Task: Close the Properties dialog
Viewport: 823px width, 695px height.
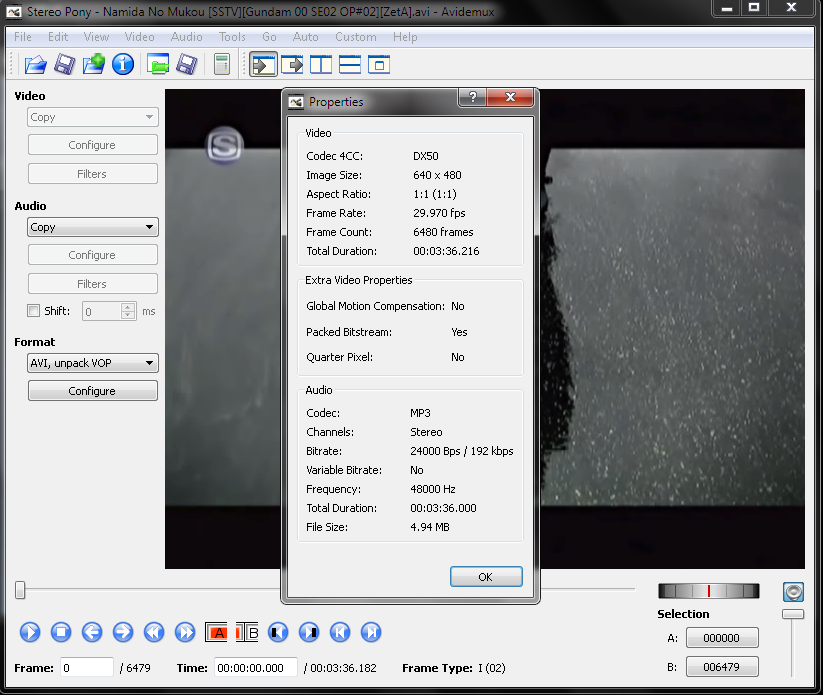Action: 510,97
